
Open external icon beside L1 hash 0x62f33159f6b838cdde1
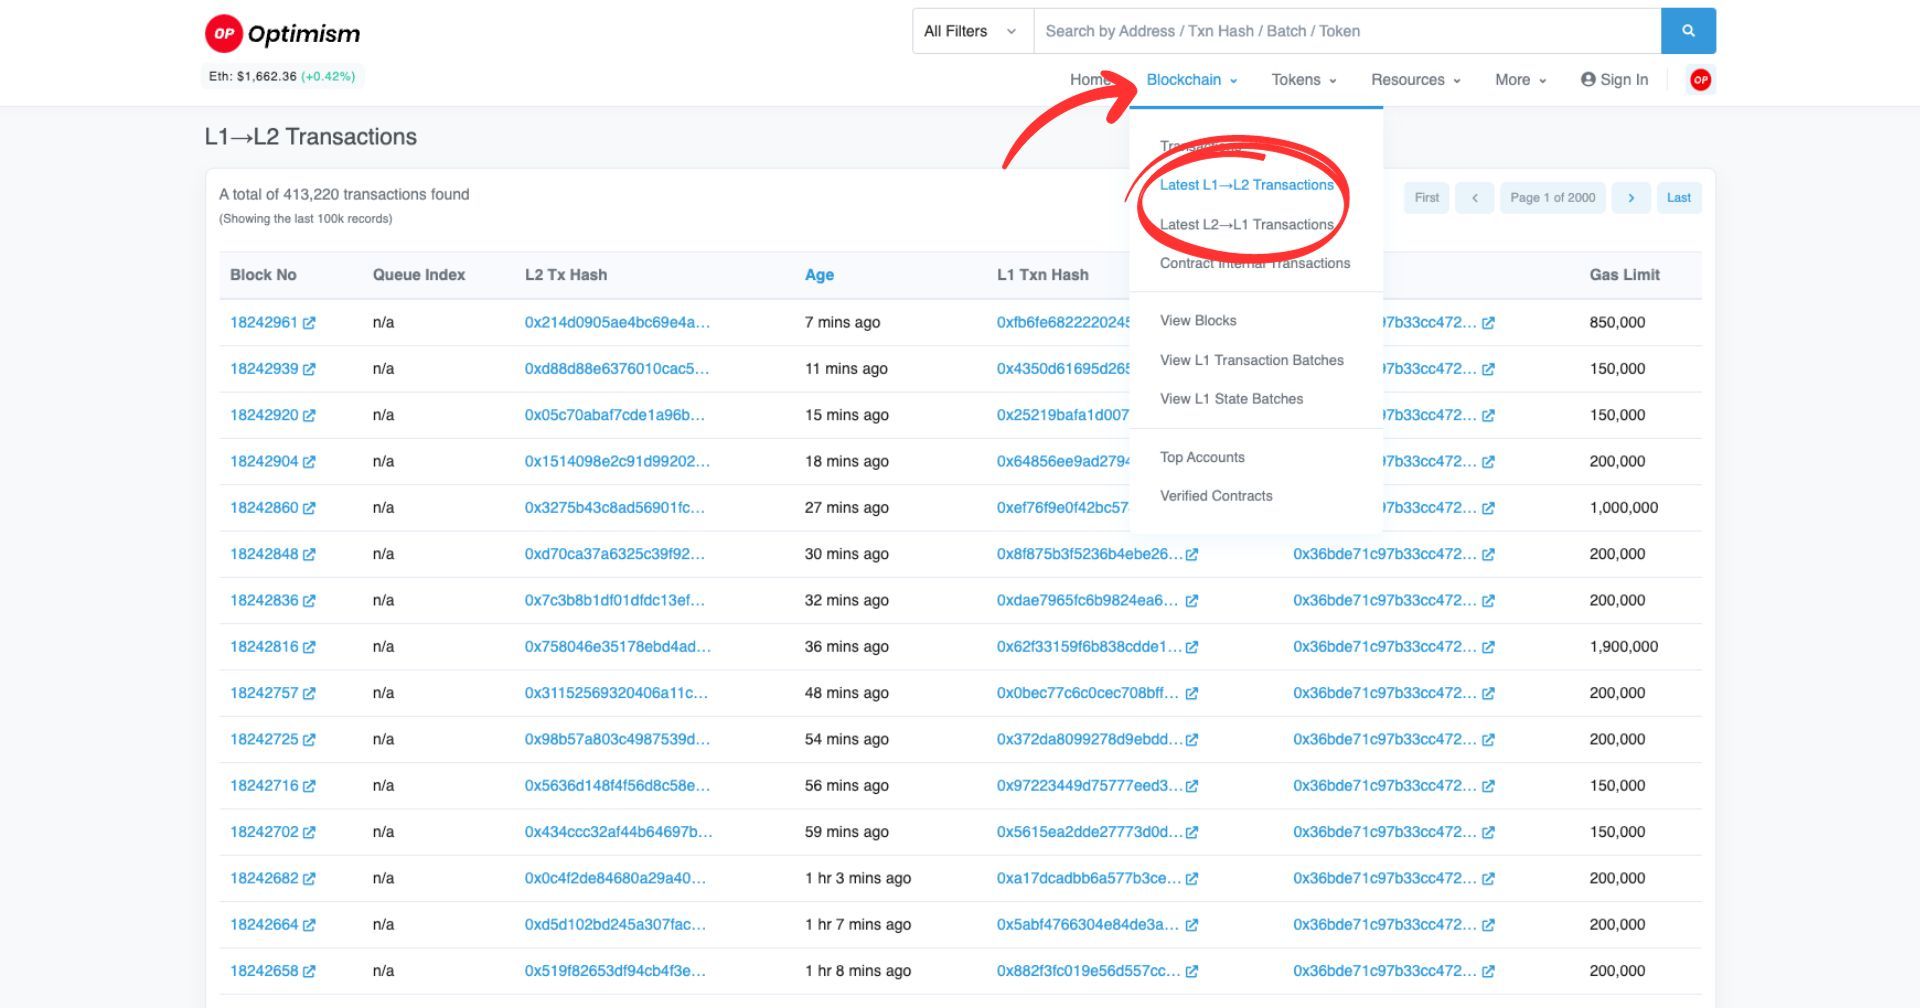(1192, 647)
